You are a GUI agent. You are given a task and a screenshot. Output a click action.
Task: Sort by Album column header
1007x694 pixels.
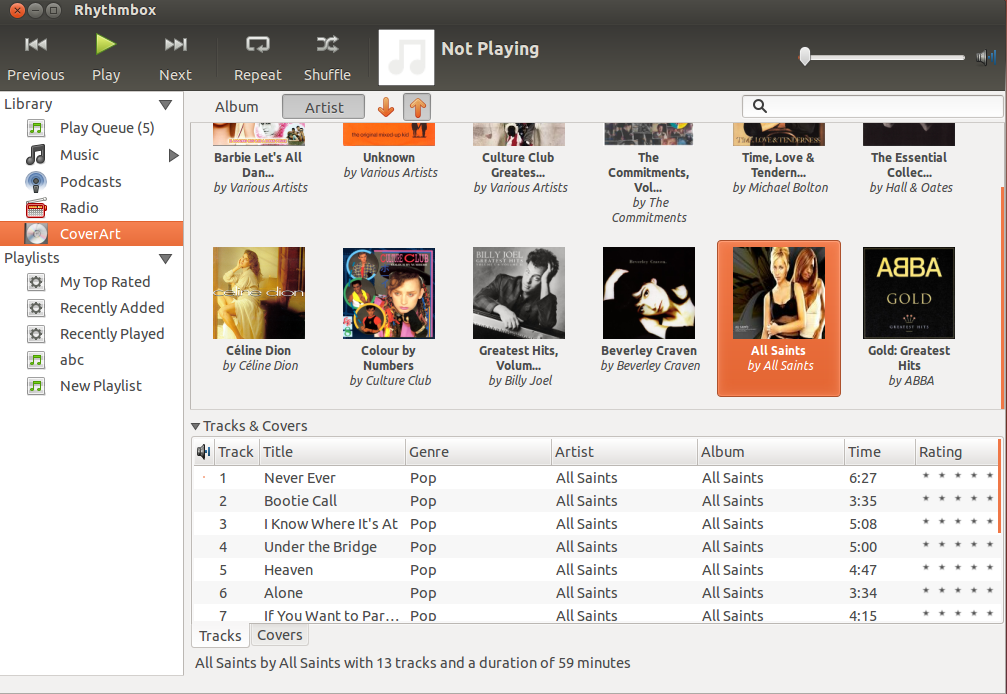pyautogui.click(x=771, y=452)
